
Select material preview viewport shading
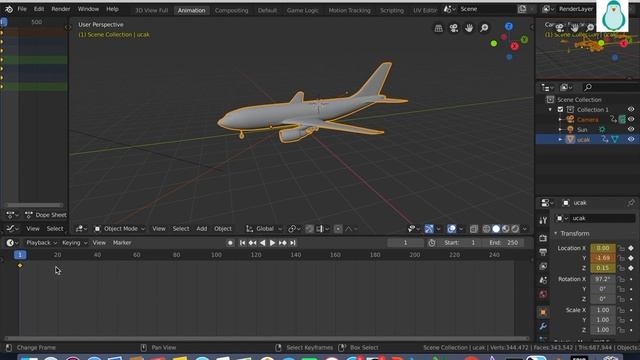point(506,229)
